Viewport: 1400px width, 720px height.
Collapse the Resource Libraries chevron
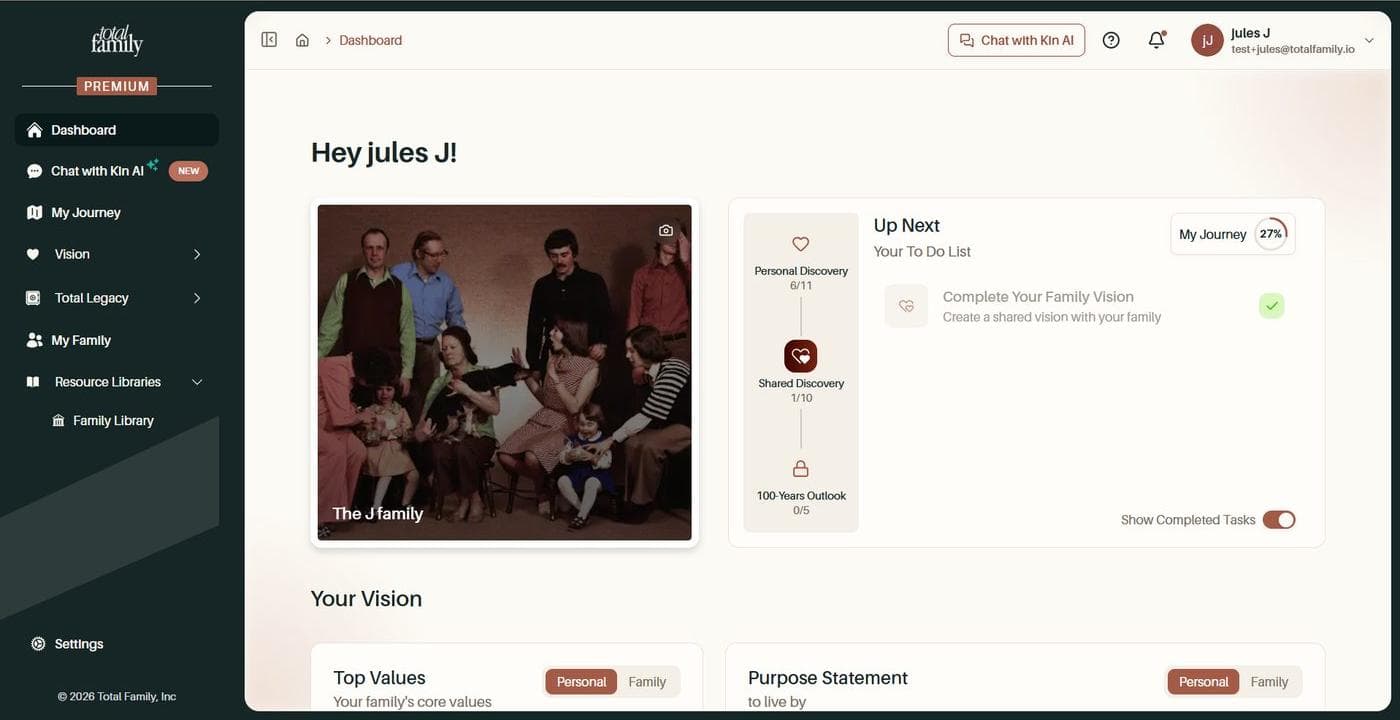pos(197,382)
